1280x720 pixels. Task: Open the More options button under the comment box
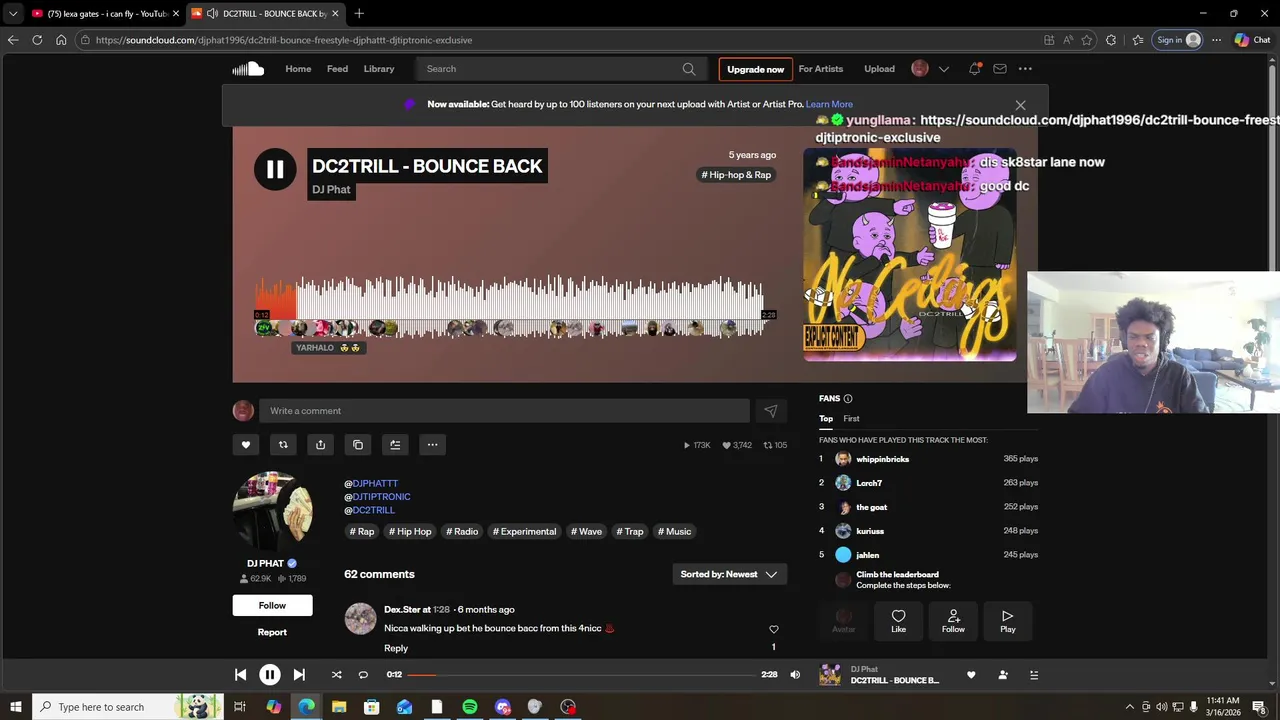pyautogui.click(x=432, y=445)
